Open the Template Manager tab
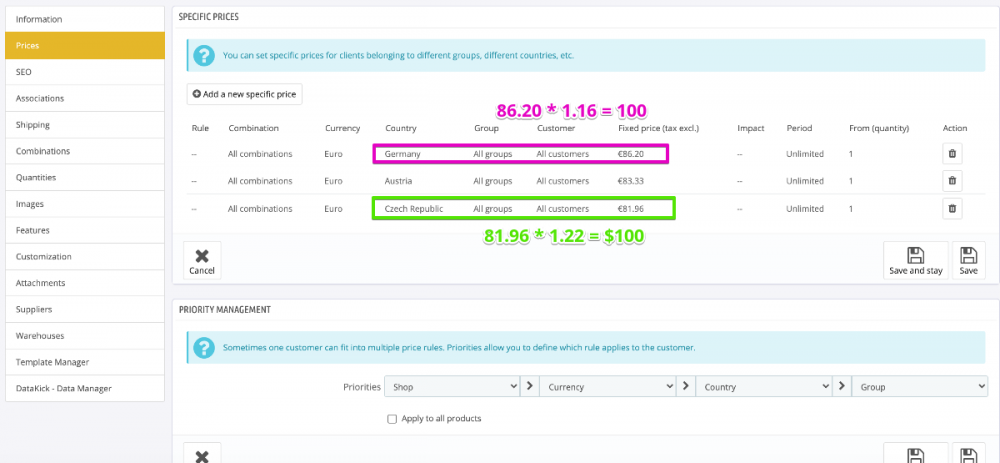This screenshot has width=1000, height=463. (x=84, y=362)
